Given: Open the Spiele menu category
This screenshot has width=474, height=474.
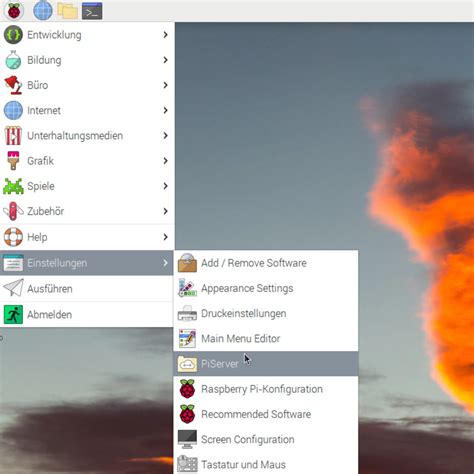Looking at the screenshot, I should [87, 186].
